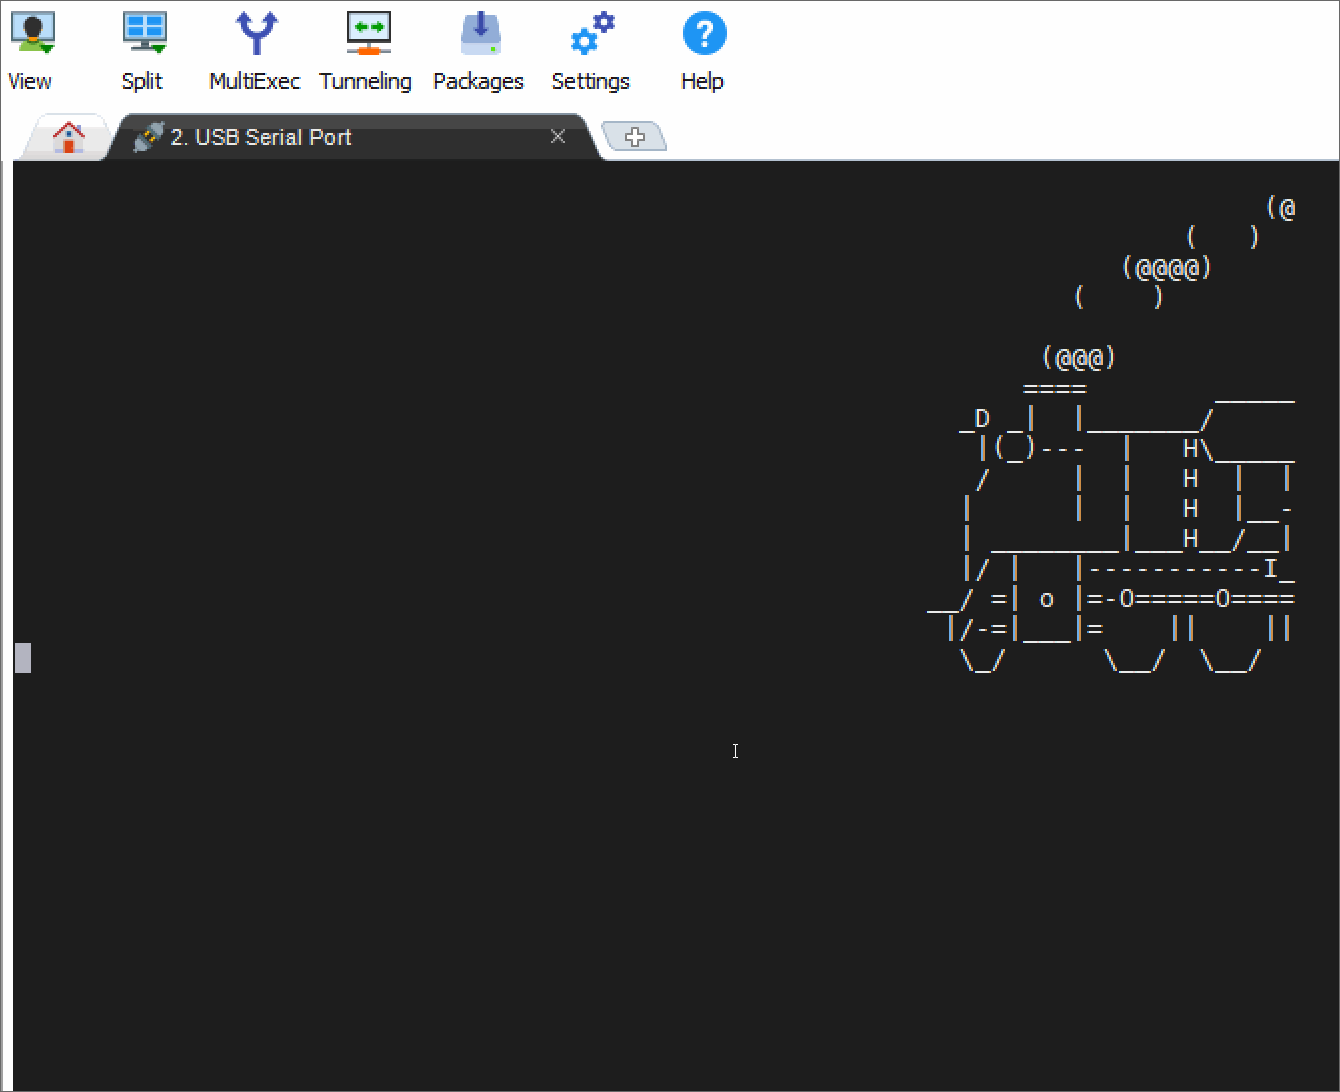Screen dimensions: 1340x1092
Task: Launch the MultiExec mode icon
Action: [x=256, y=34]
